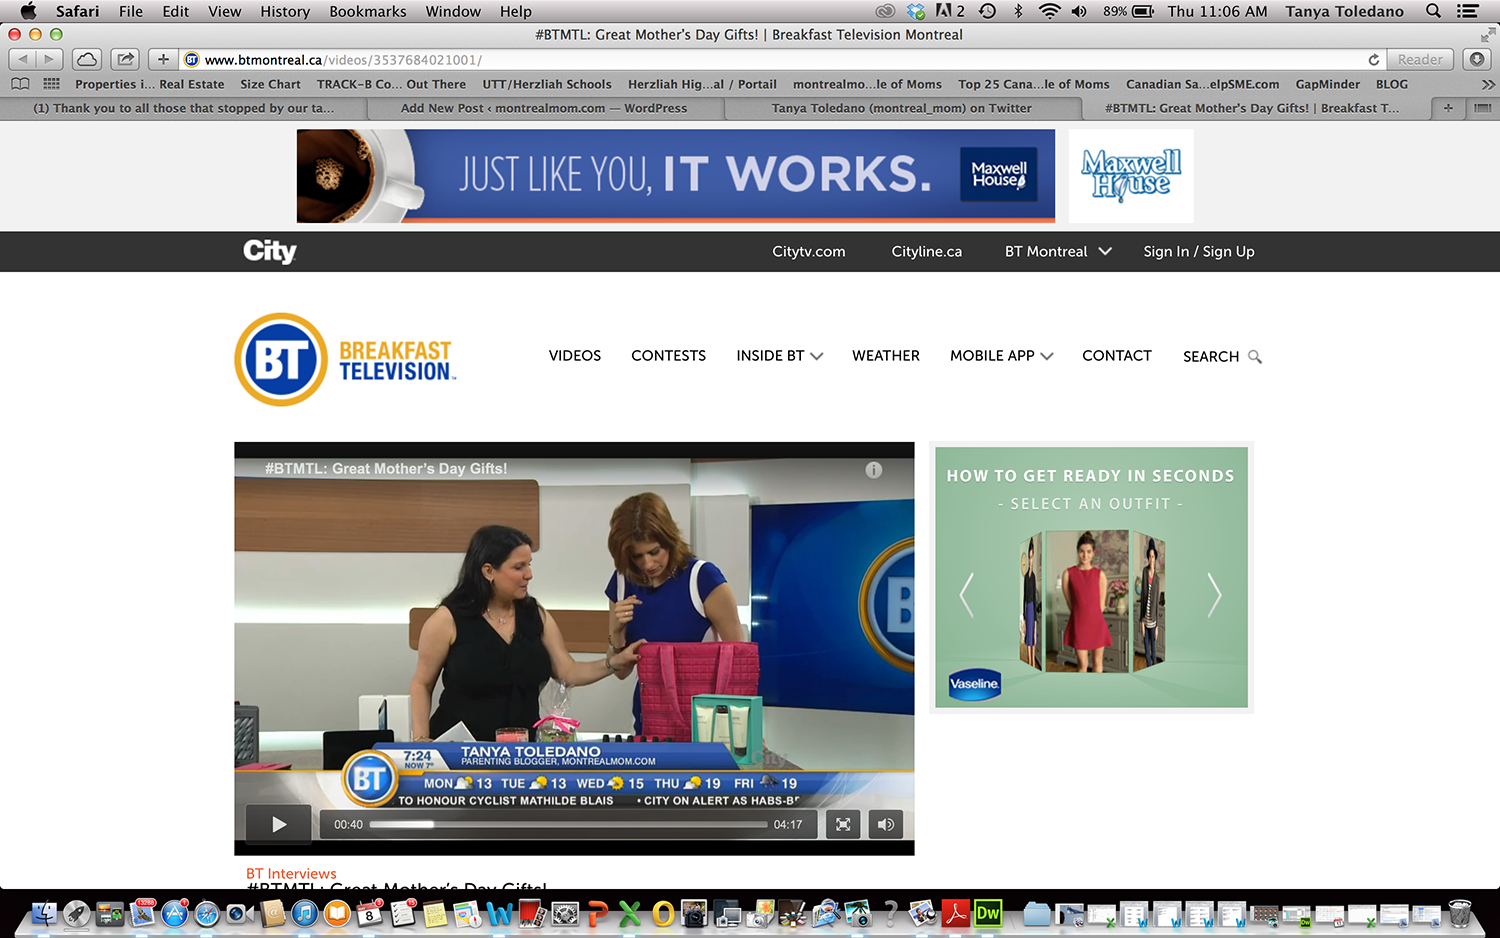Viewport: 1500px width, 938px height.
Task: Toggle the Reading List sidebar book icon
Action: pyautogui.click(x=20, y=84)
